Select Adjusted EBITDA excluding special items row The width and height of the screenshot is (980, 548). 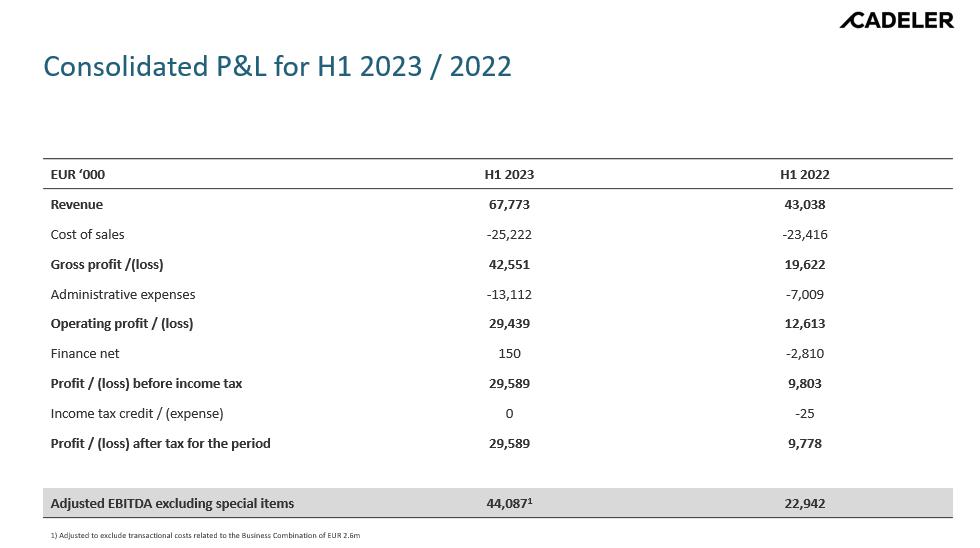[x=172, y=503]
